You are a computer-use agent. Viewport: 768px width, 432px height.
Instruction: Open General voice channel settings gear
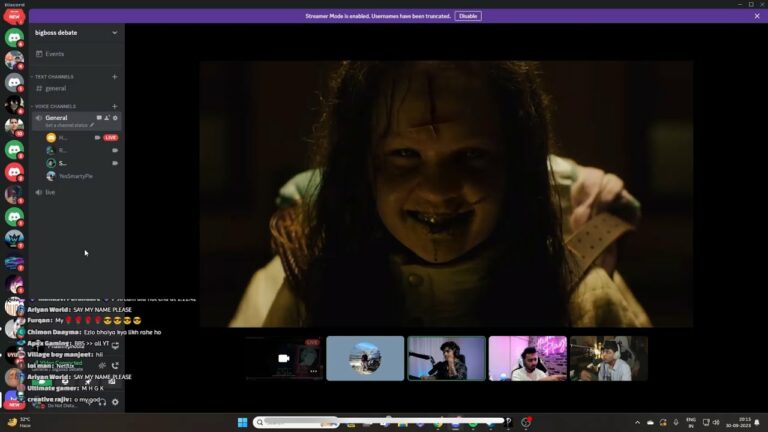click(x=115, y=118)
